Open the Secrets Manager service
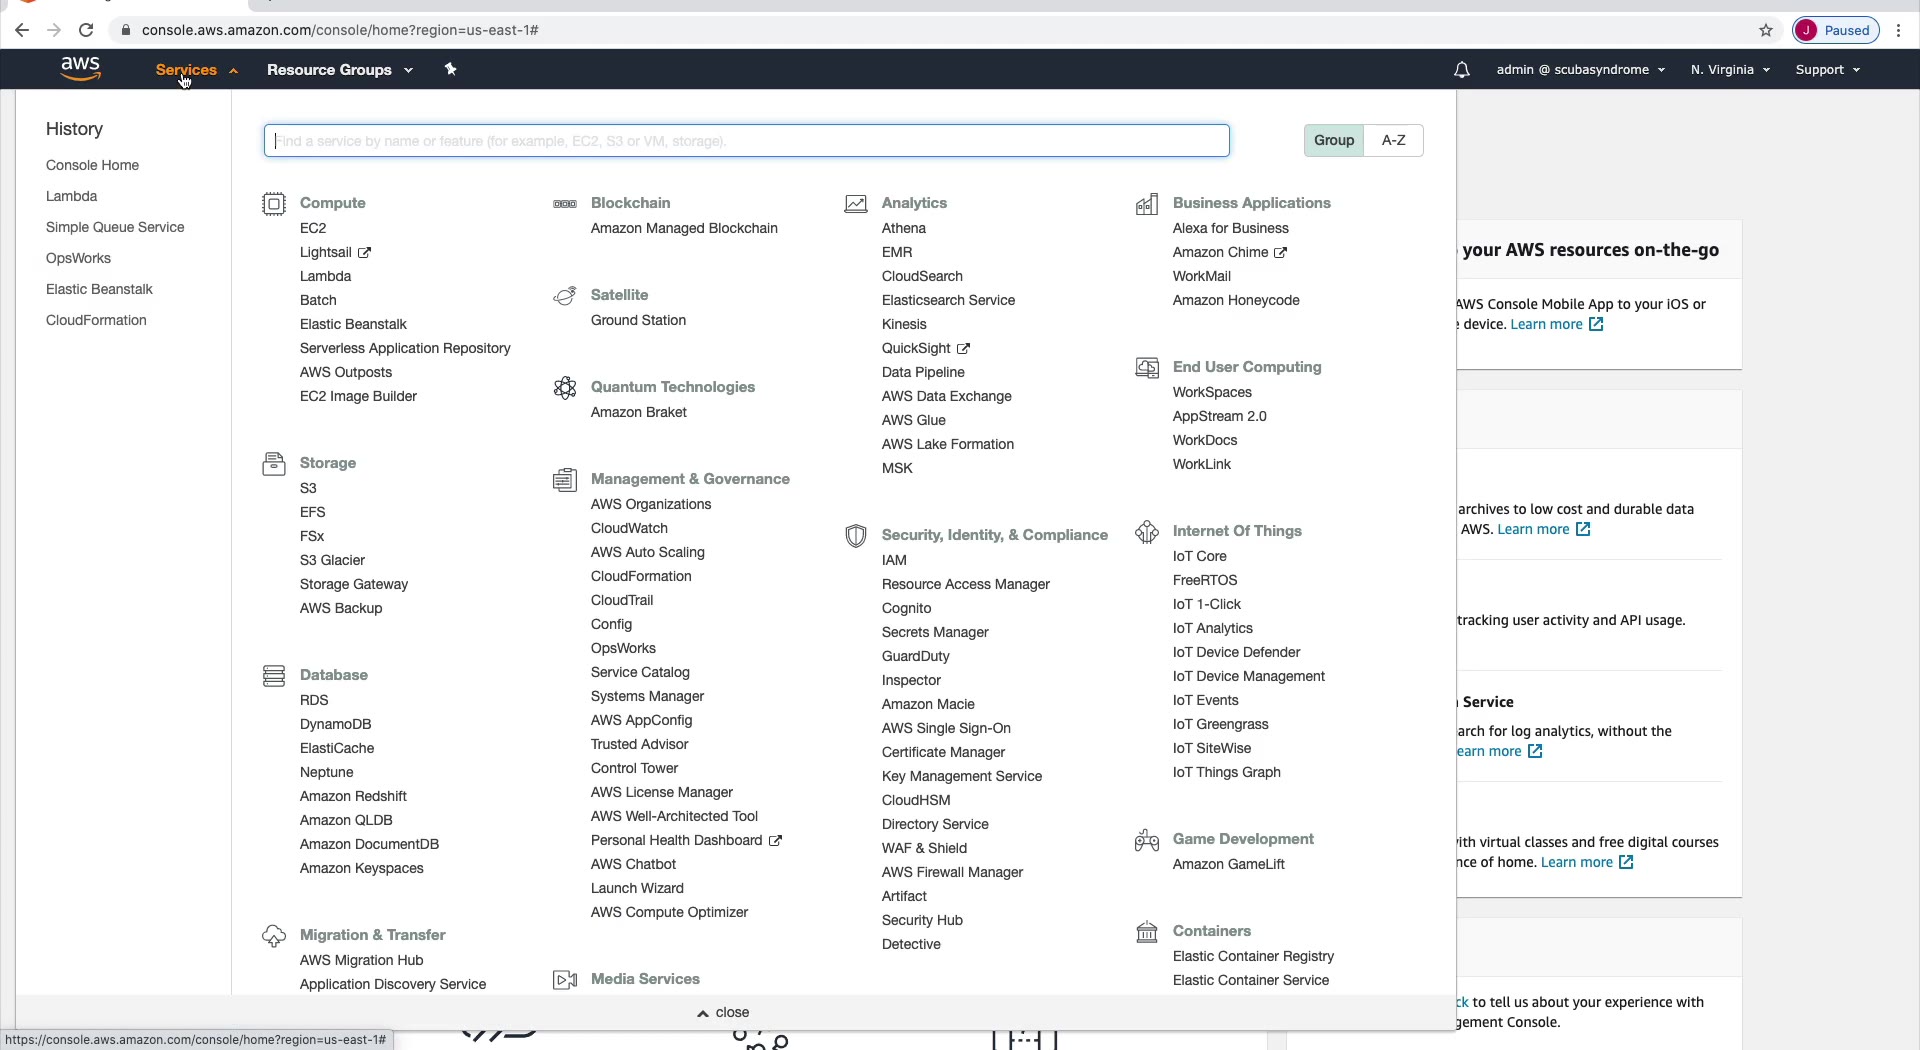 (x=935, y=632)
